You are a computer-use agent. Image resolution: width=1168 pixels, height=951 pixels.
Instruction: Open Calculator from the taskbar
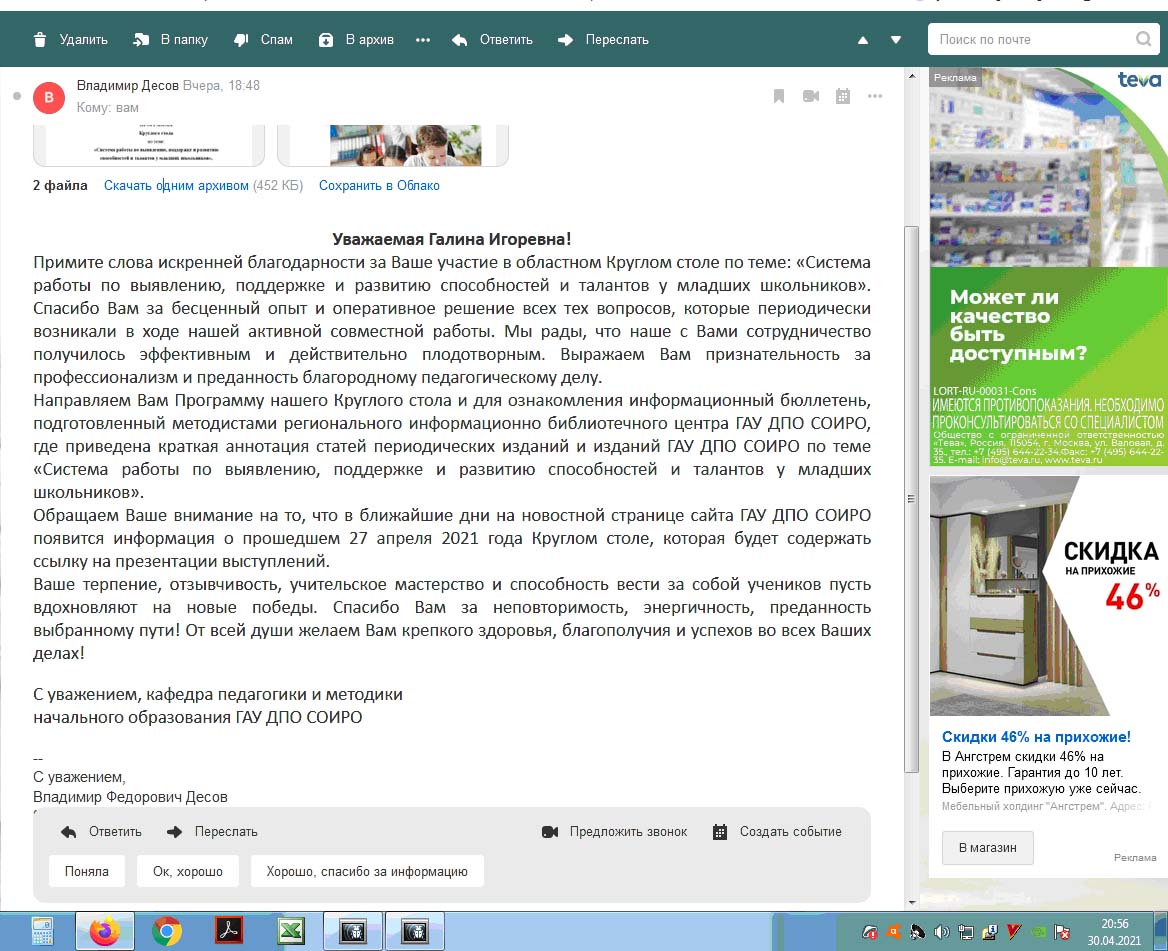click(x=42, y=931)
